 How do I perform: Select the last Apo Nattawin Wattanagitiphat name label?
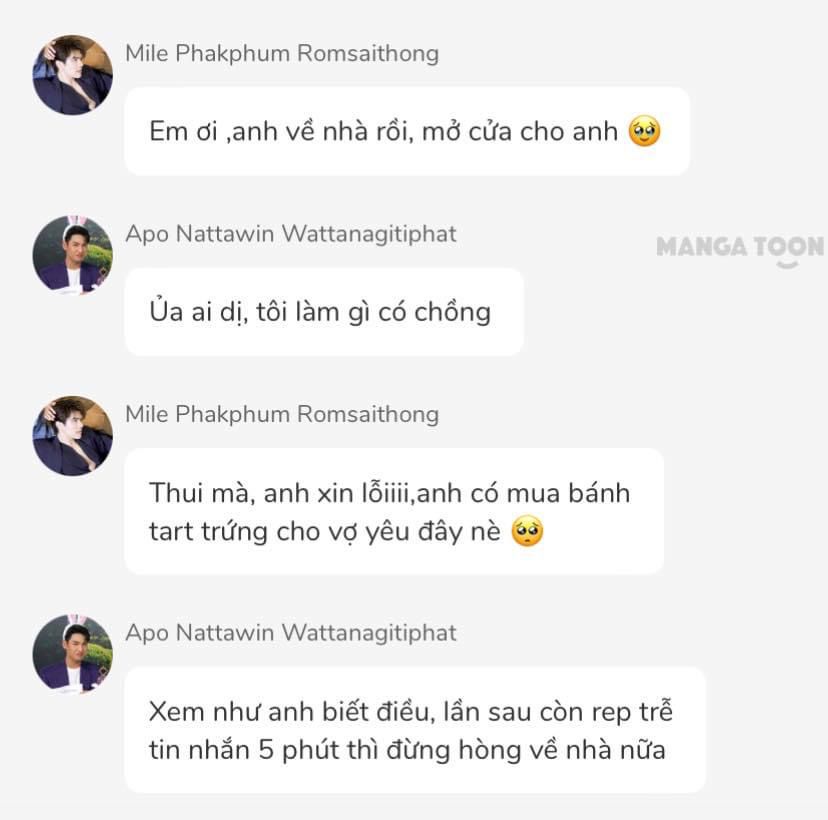(291, 633)
